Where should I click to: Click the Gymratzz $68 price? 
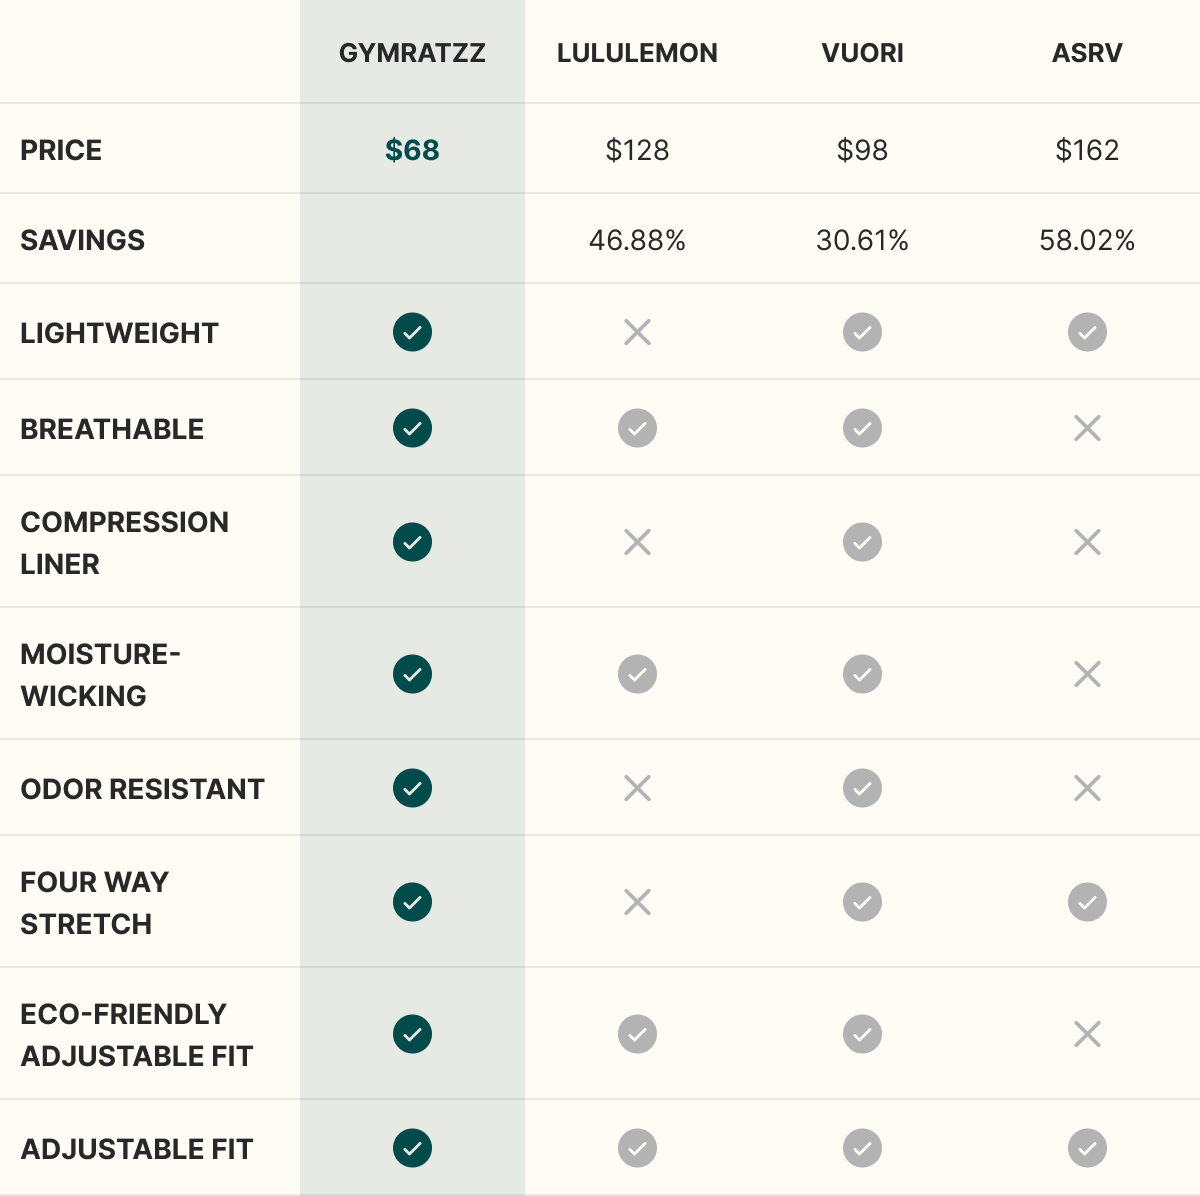(x=412, y=150)
